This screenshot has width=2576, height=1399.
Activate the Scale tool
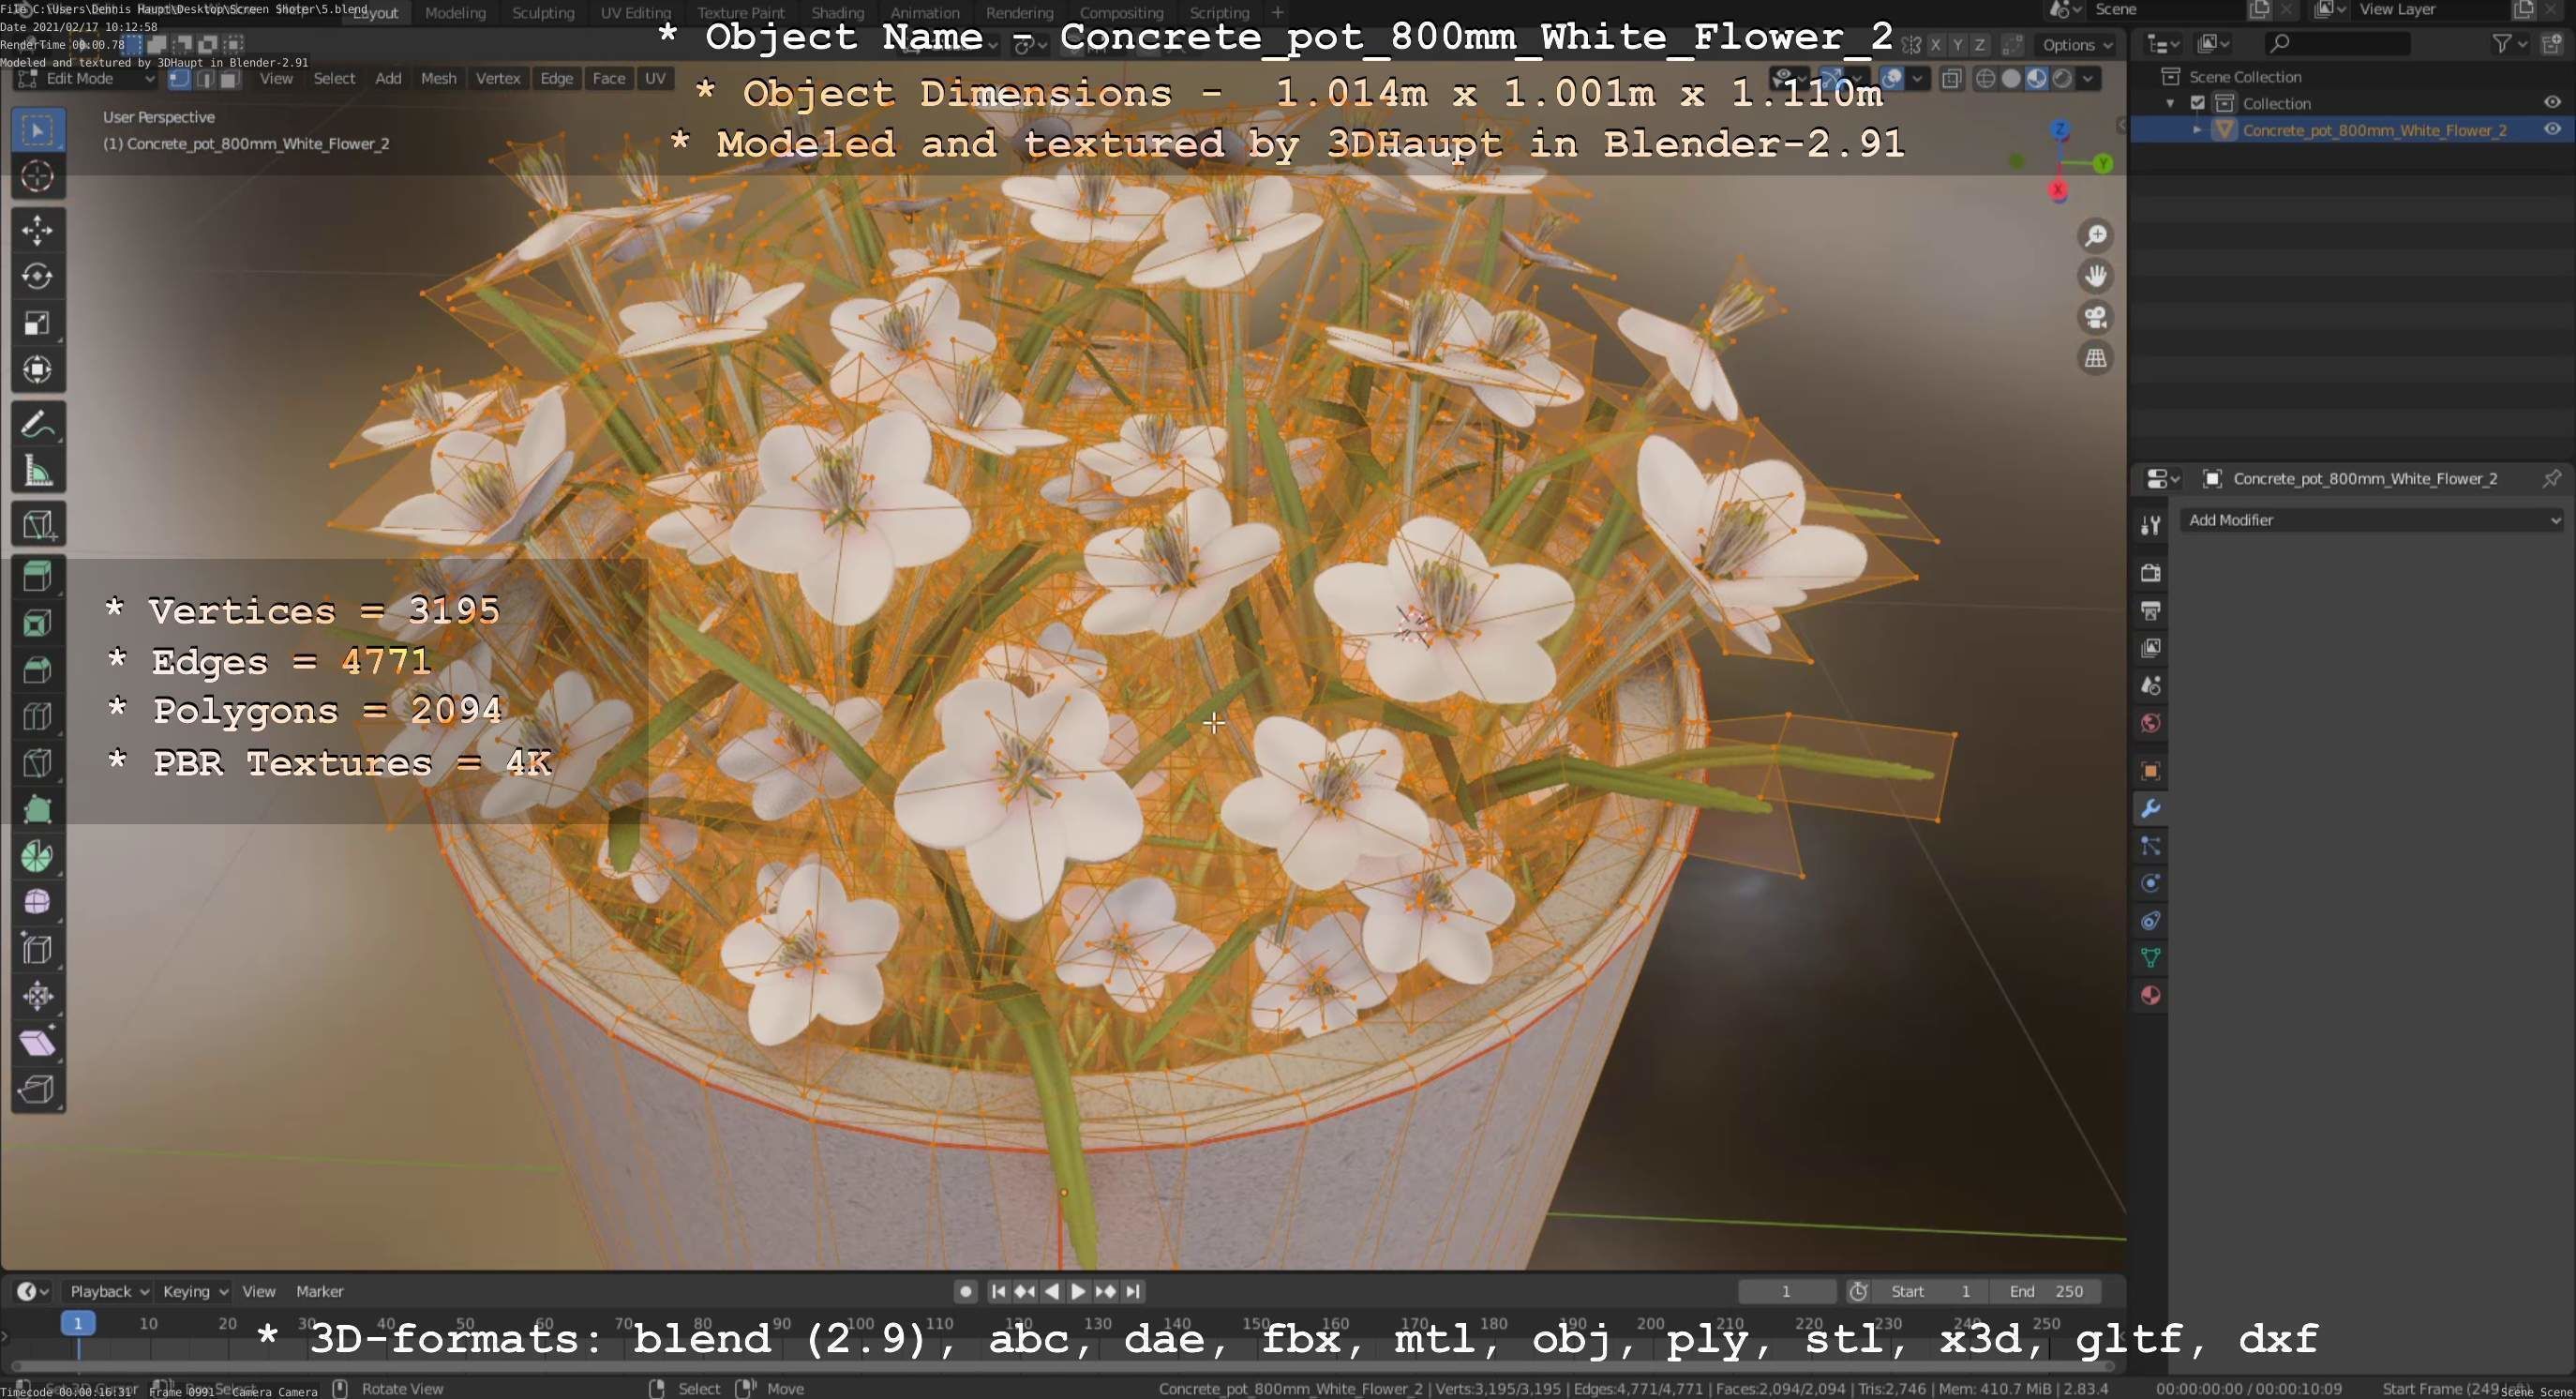(37, 323)
